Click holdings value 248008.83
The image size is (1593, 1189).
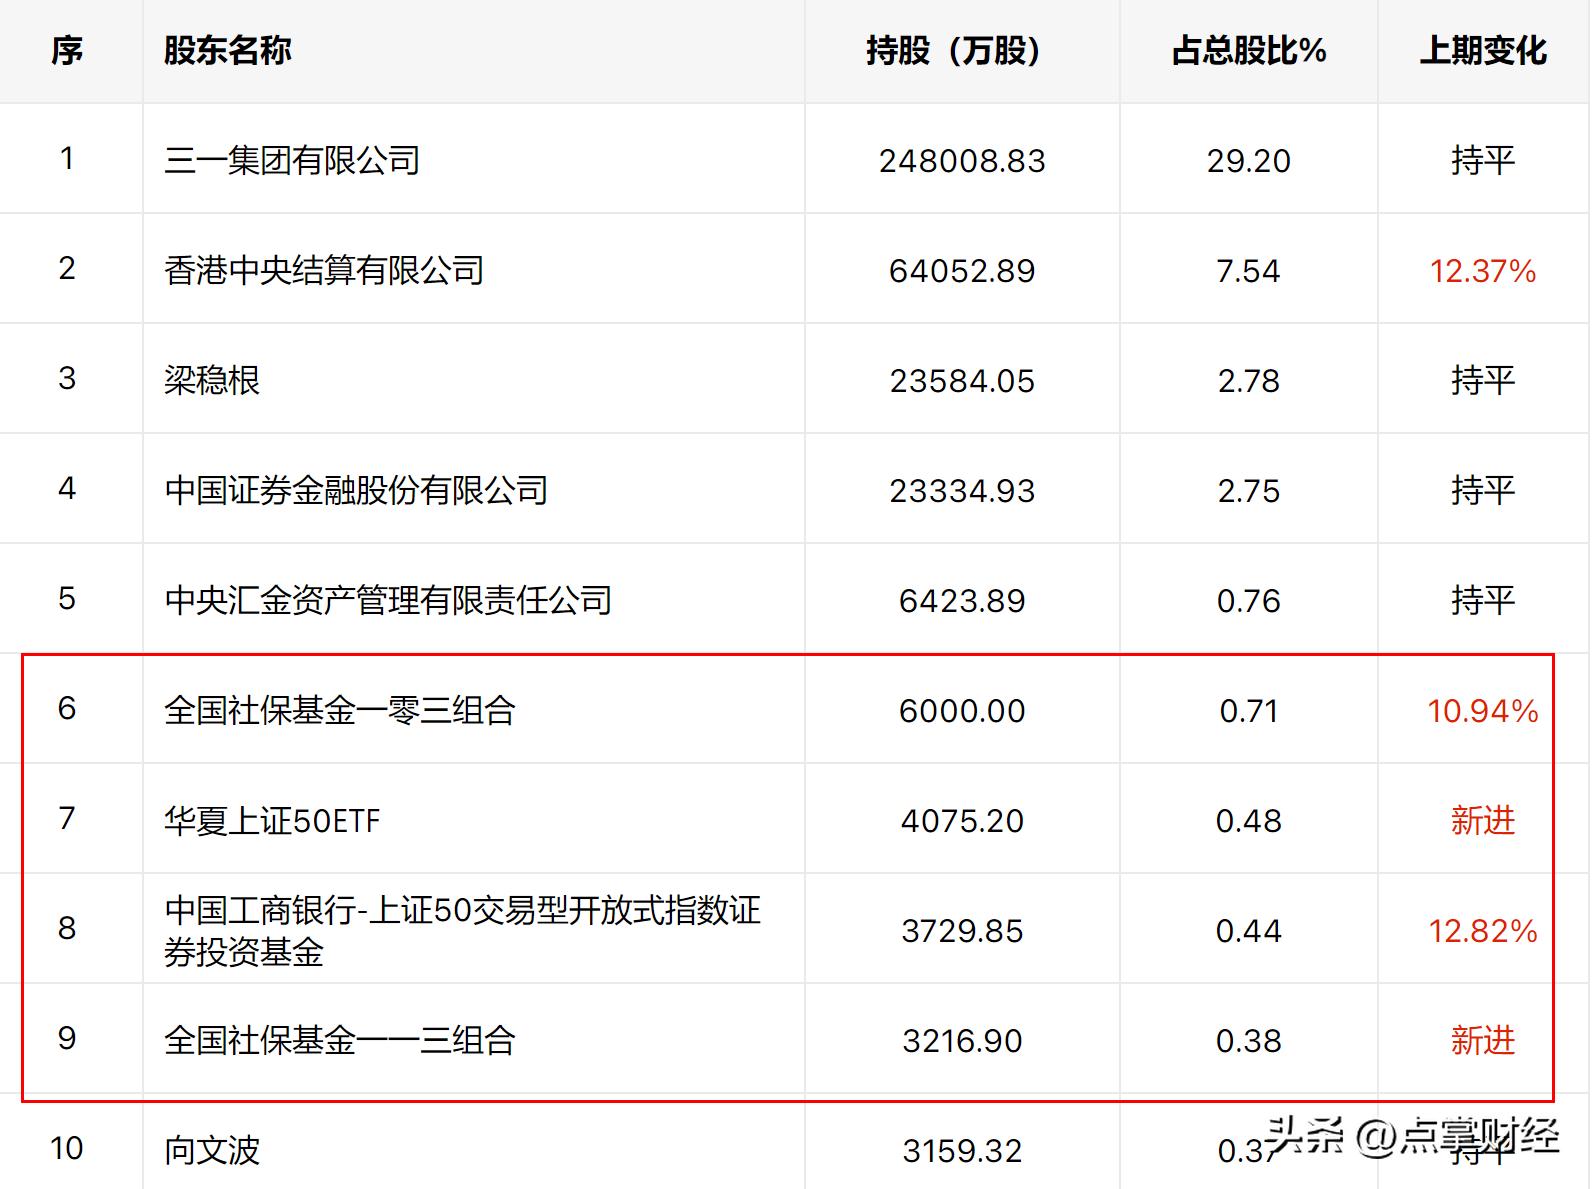[962, 161]
